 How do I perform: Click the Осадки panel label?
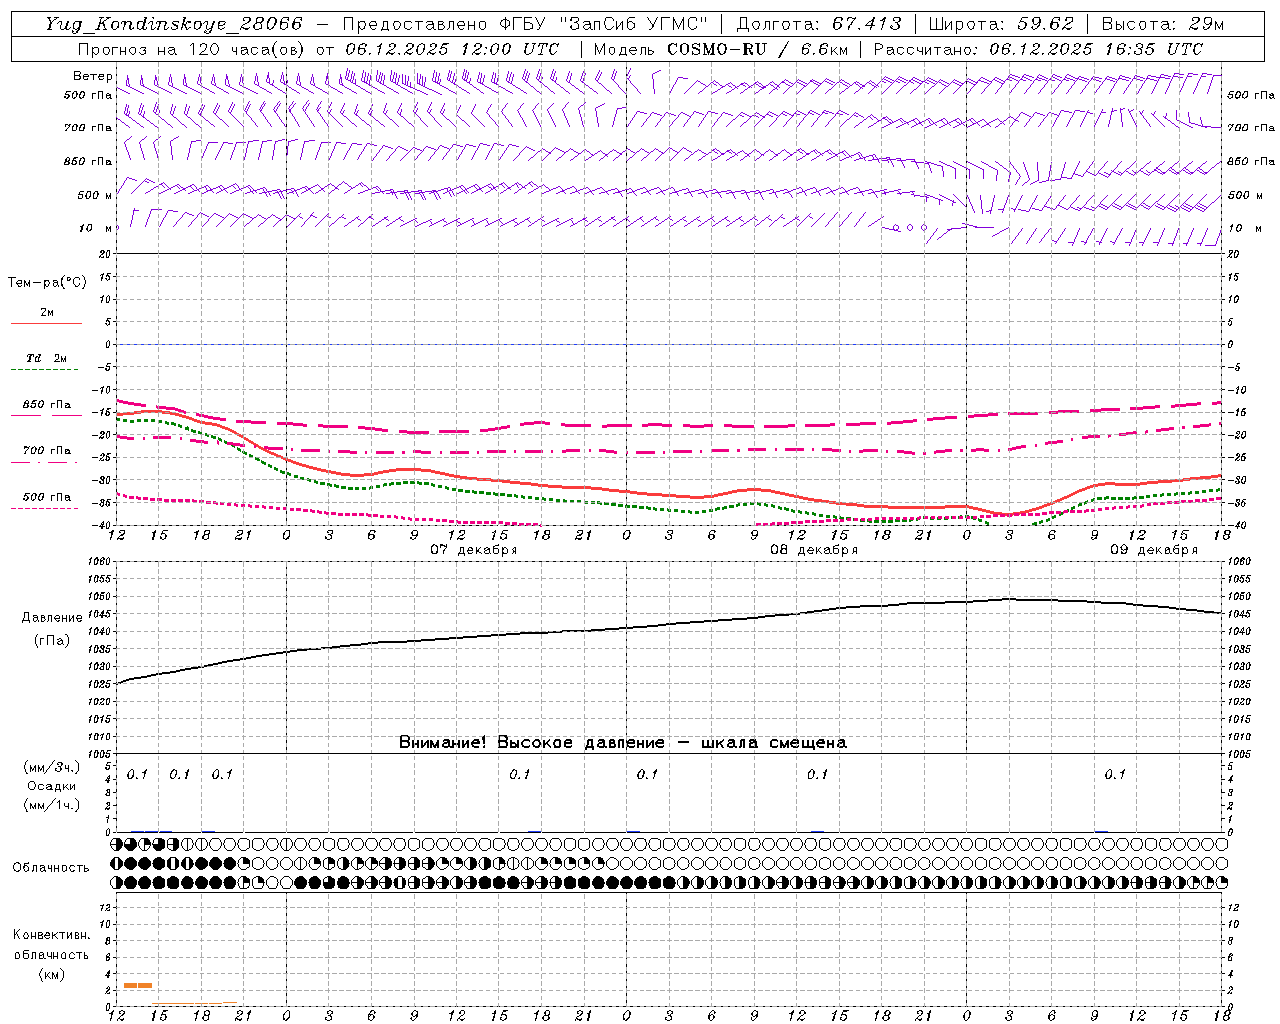tap(52, 786)
